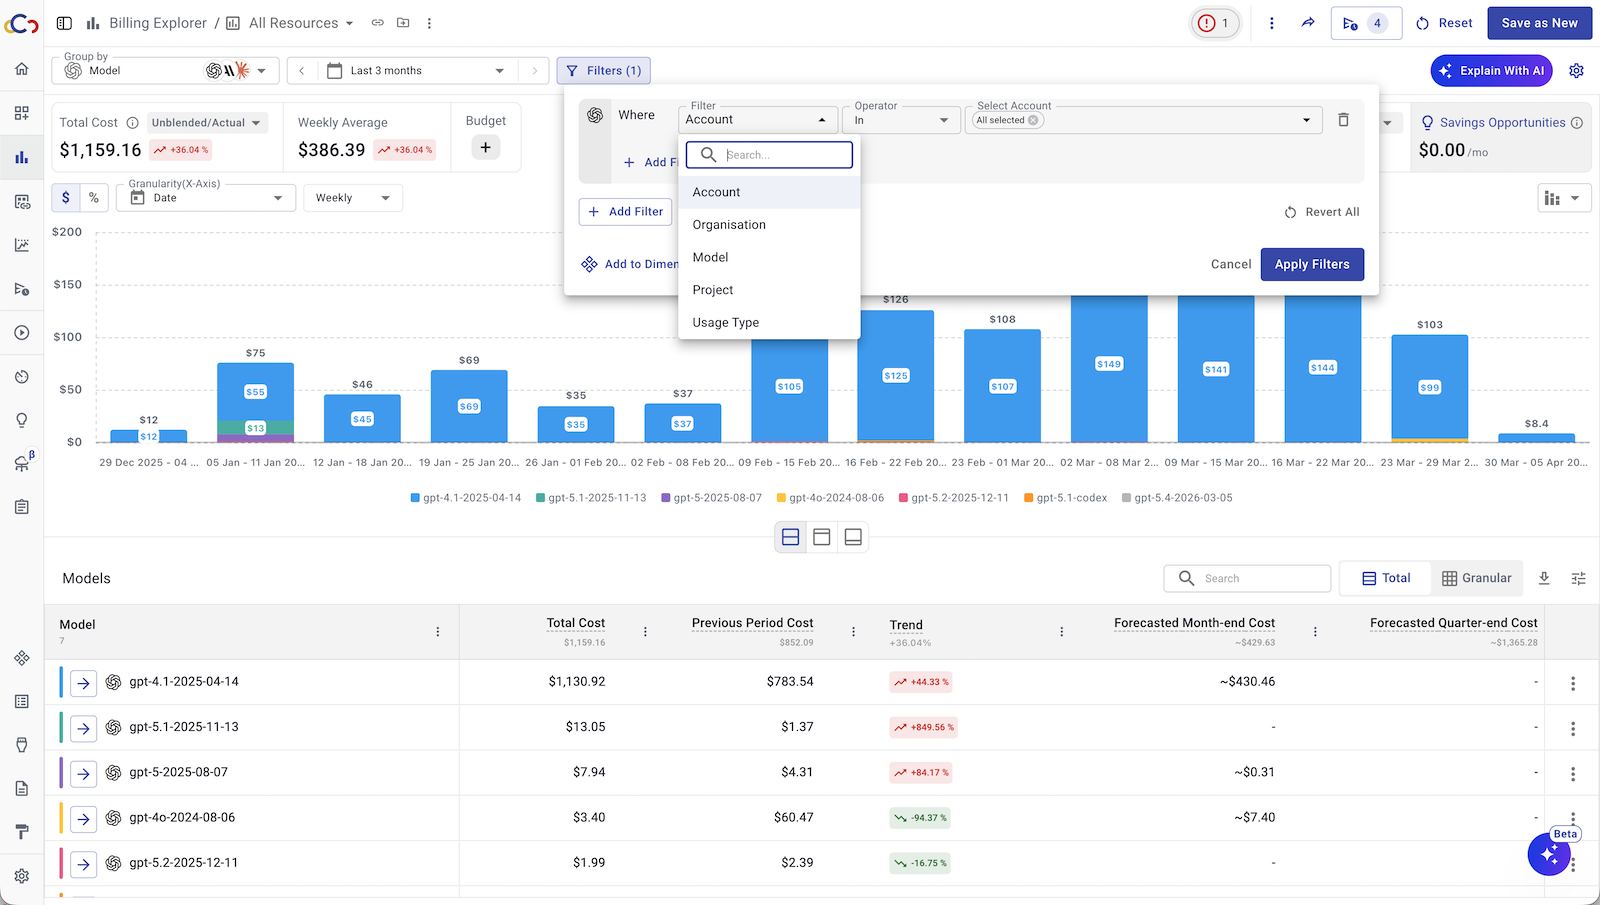Choose Organisation in filter list
This screenshot has width=1600, height=905.
(769, 225)
